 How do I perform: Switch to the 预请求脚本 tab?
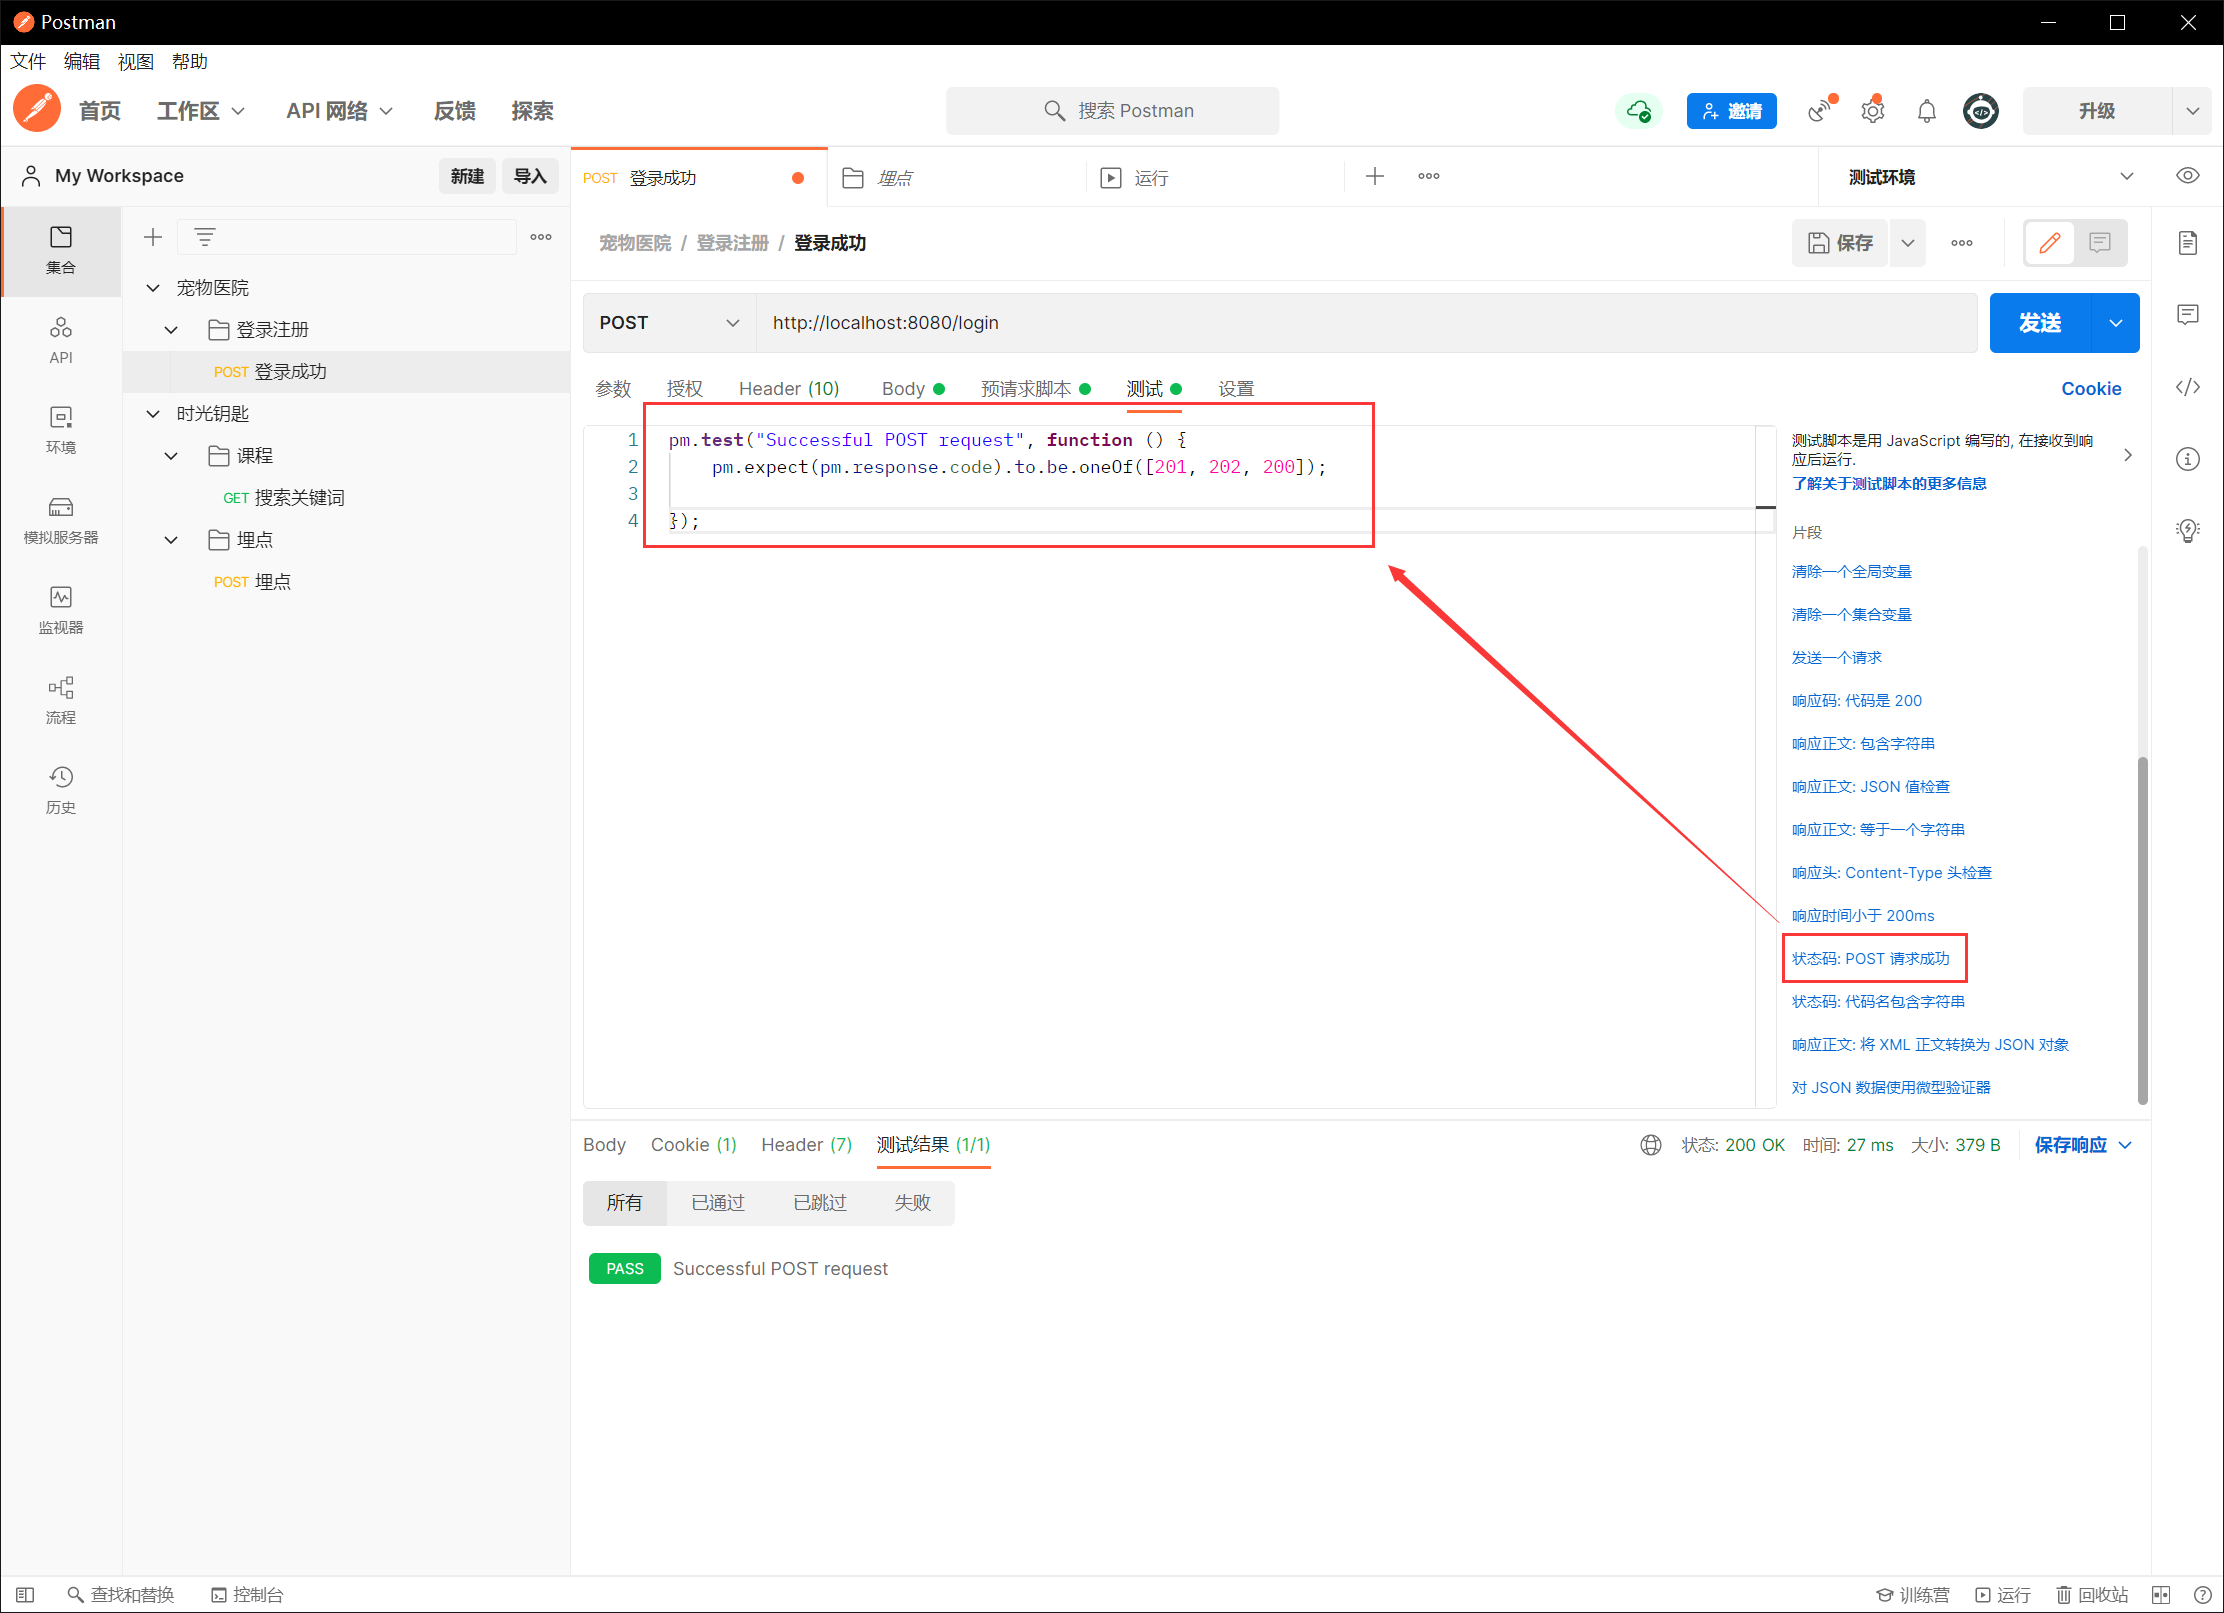[1025, 389]
